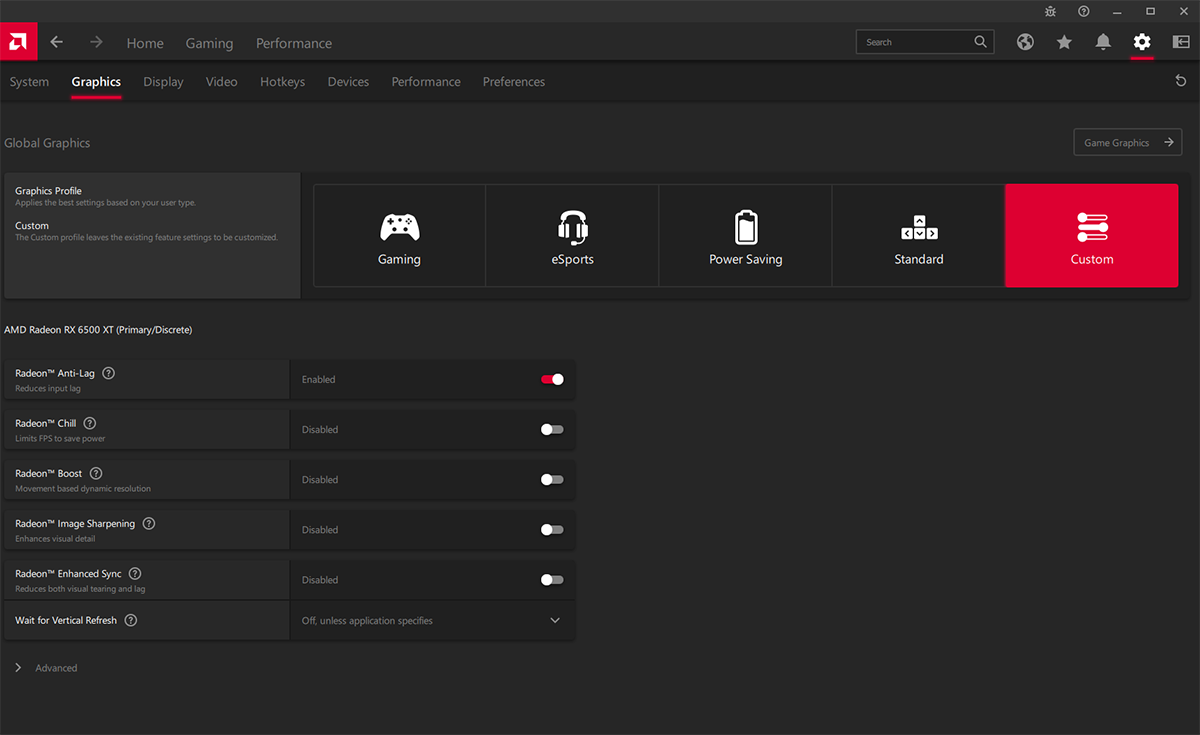Select the Standard profile tile
The width and height of the screenshot is (1200, 735).
[918, 236]
